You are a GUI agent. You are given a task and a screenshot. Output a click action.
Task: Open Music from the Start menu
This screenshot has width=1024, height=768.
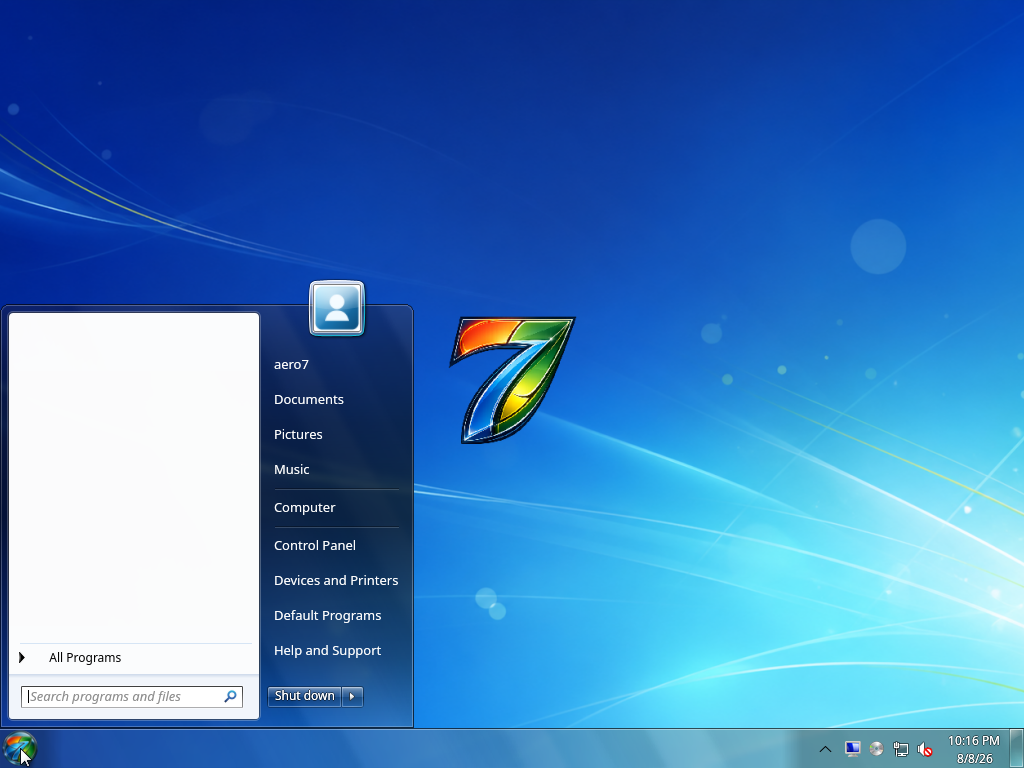tap(292, 470)
